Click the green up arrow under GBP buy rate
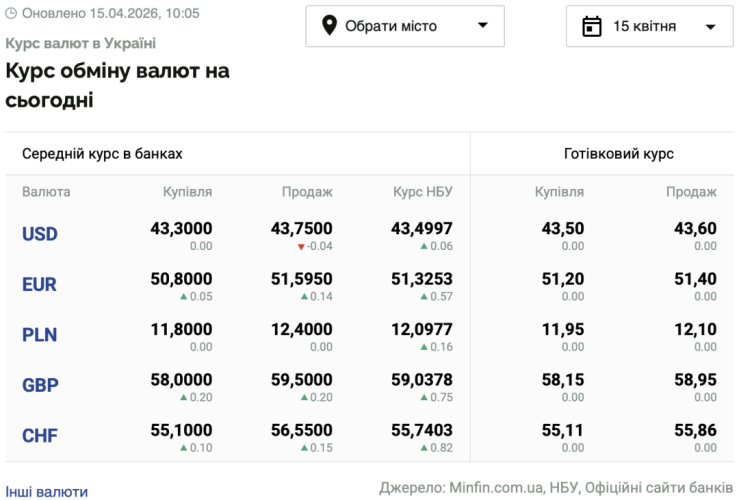Image resolution: width=739 pixels, height=500 pixels. tap(182, 397)
